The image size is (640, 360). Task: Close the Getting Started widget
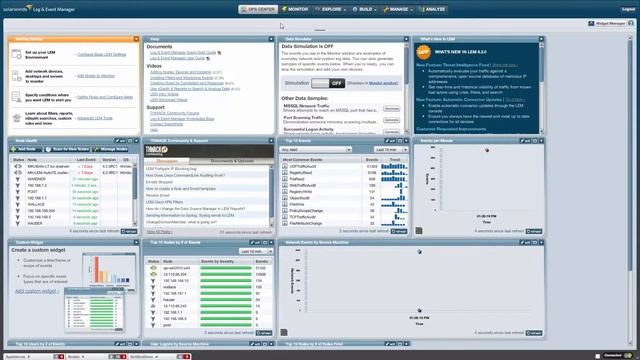click(x=136, y=39)
